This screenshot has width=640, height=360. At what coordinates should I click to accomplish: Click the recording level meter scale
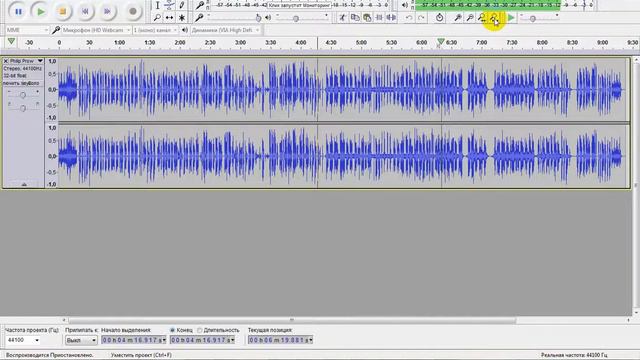coord(301,5)
